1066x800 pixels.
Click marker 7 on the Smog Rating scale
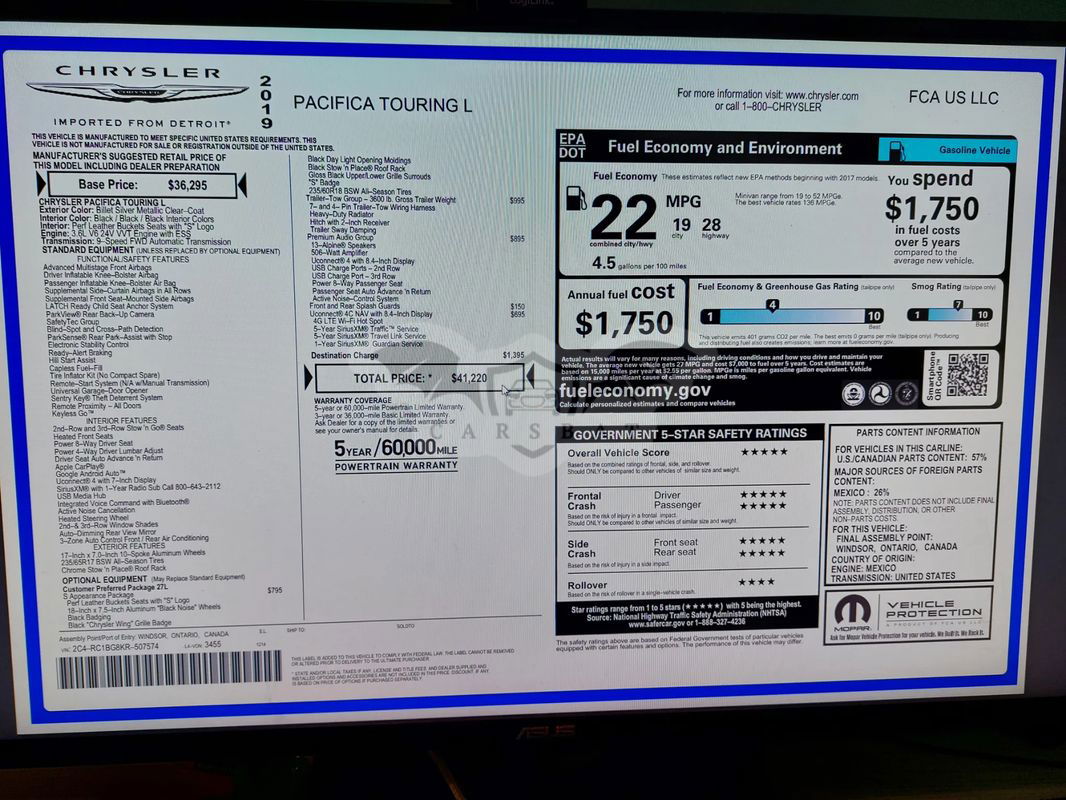pos(957,305)
